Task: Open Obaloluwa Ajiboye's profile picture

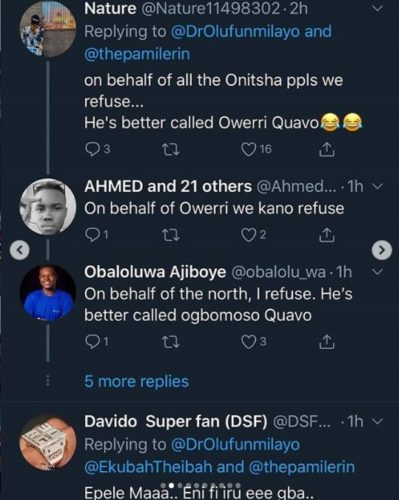Action: tap(48, 293)
